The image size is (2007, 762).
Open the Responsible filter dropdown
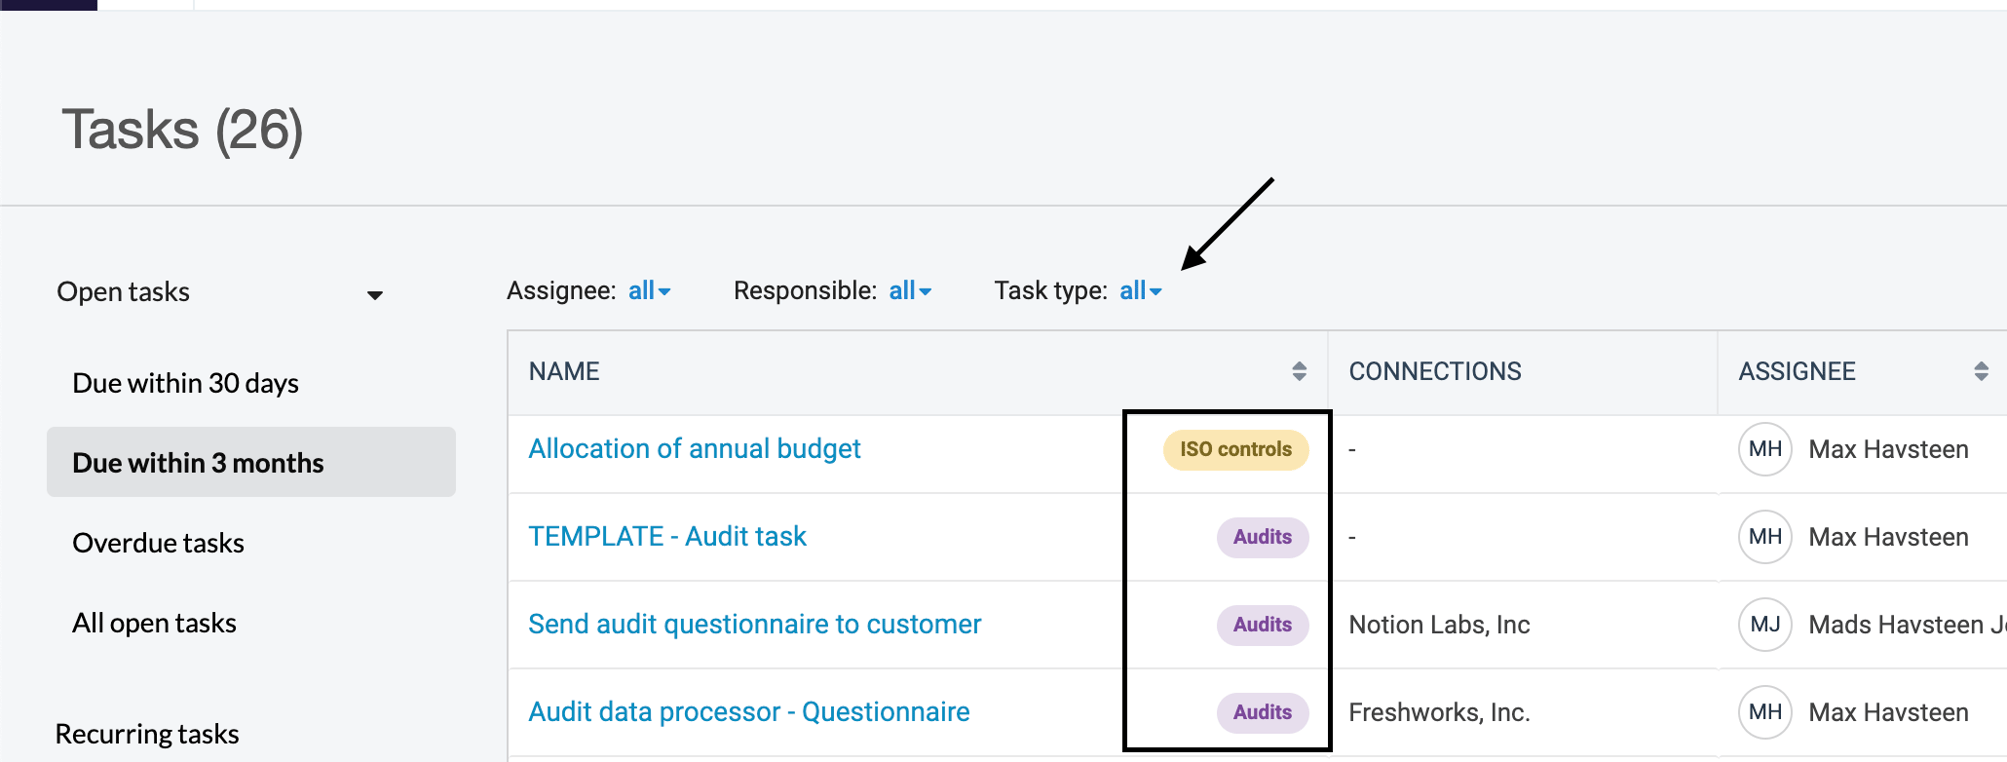[x=910, y=290]
